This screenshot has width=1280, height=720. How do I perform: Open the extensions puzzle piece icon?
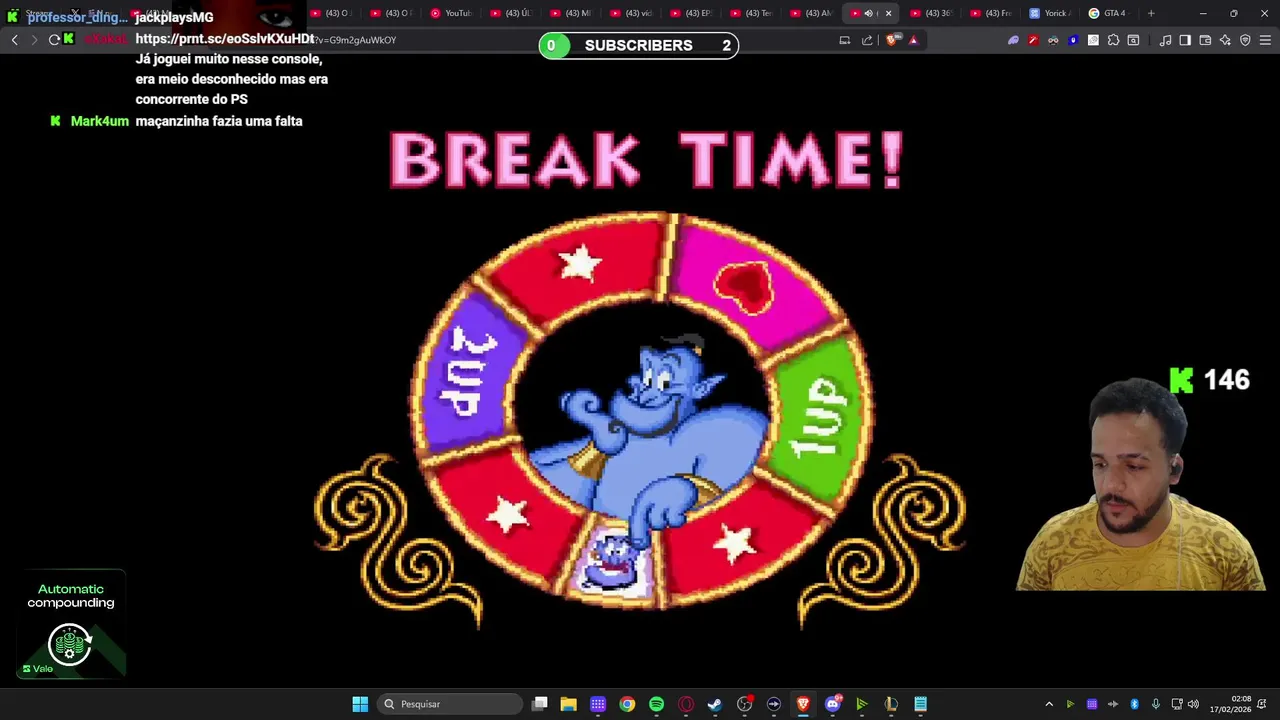pyautogui.click(x=1113, y=40)
